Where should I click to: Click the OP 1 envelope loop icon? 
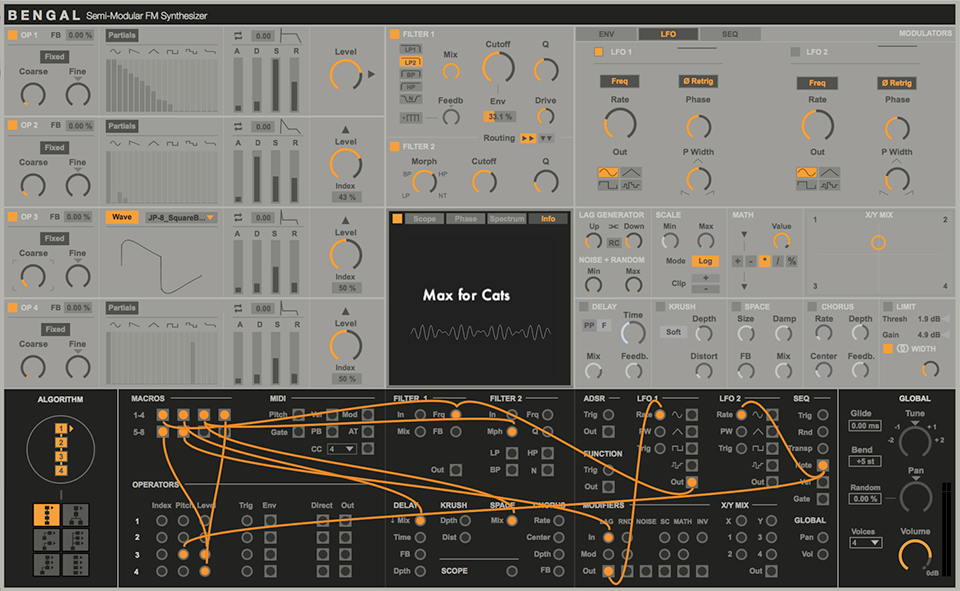click(239, 36)
